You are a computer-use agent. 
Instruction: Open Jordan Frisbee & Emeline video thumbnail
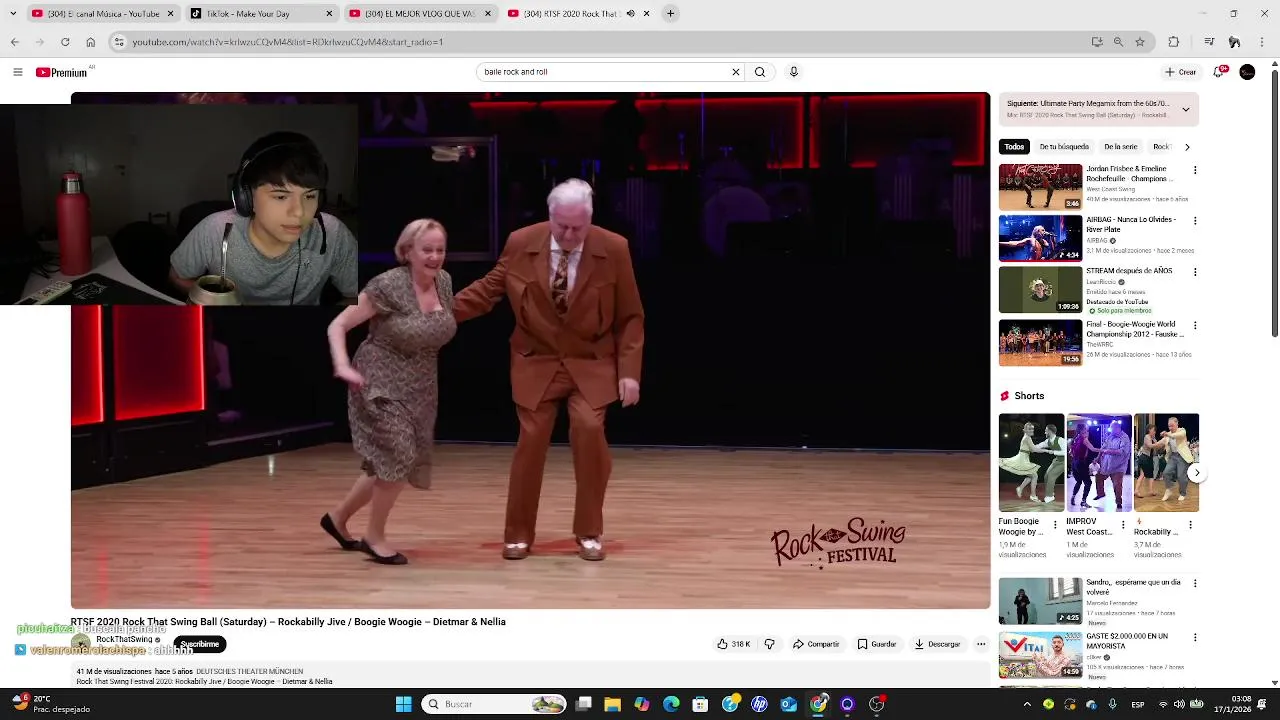click(x=1040, y=187)
